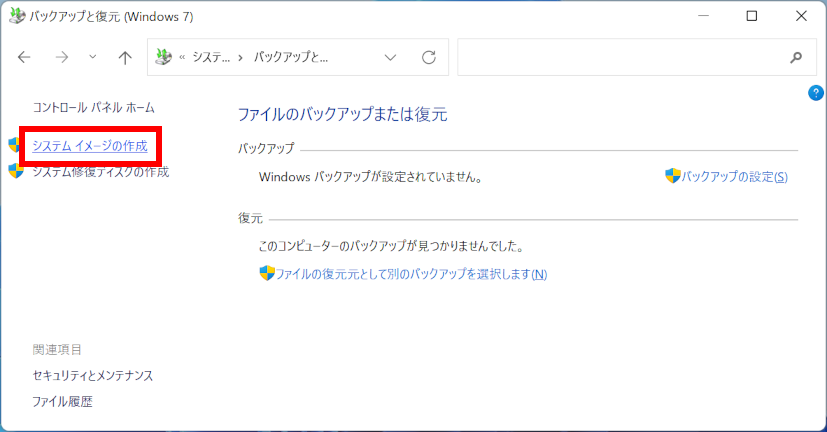This screenshot has width=827, height=432.
Task: Click text このコンピューターのバックアップが見つかりませんでした。
Action: 391,246
